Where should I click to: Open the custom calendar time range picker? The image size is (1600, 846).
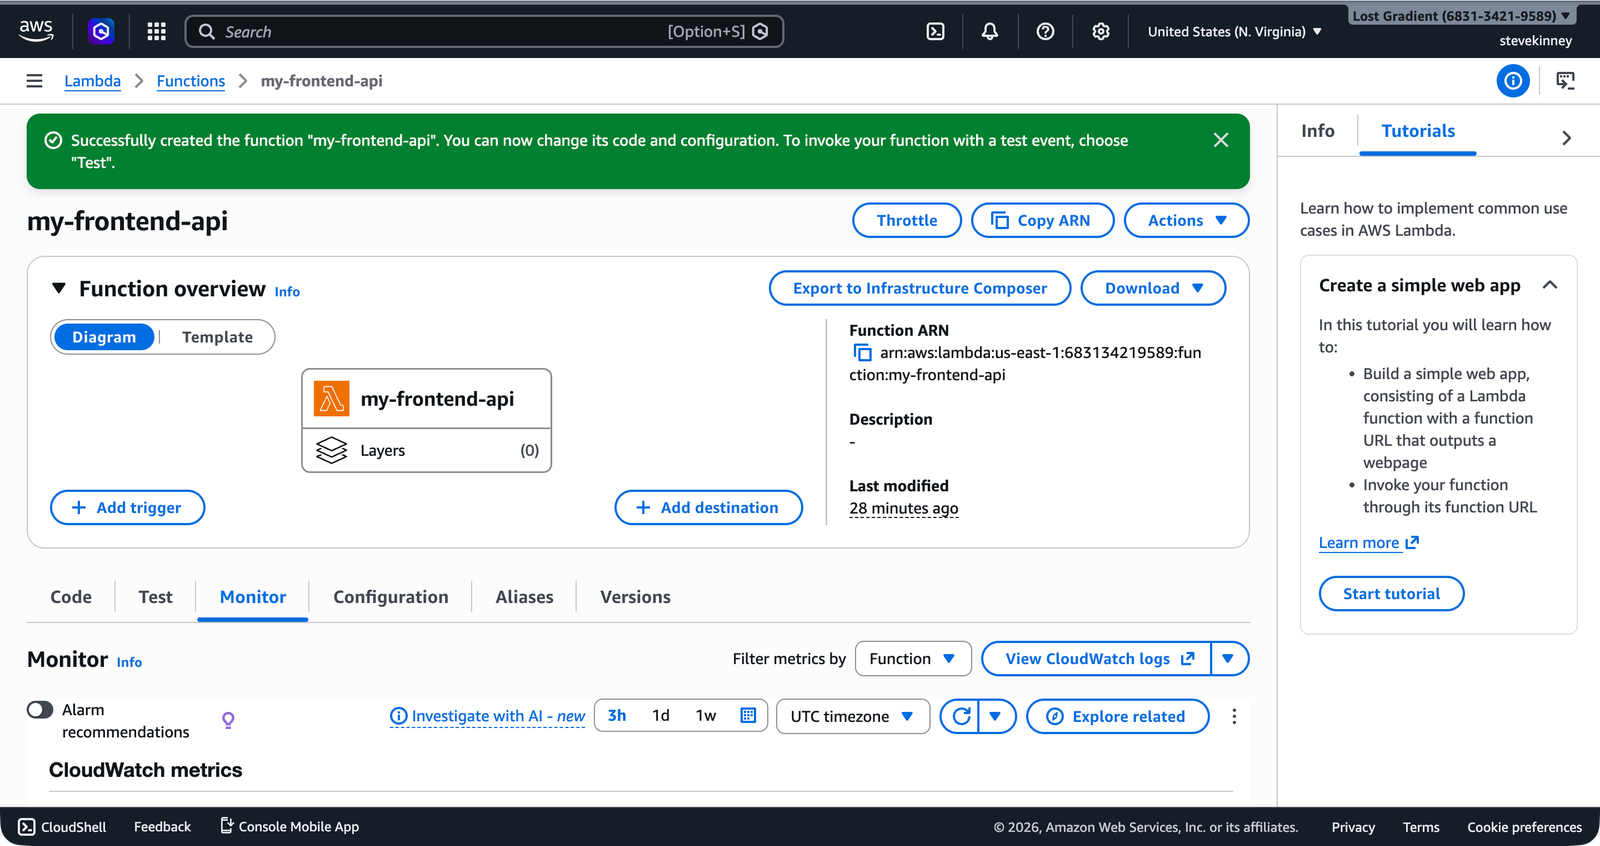[x=747, y=716]
